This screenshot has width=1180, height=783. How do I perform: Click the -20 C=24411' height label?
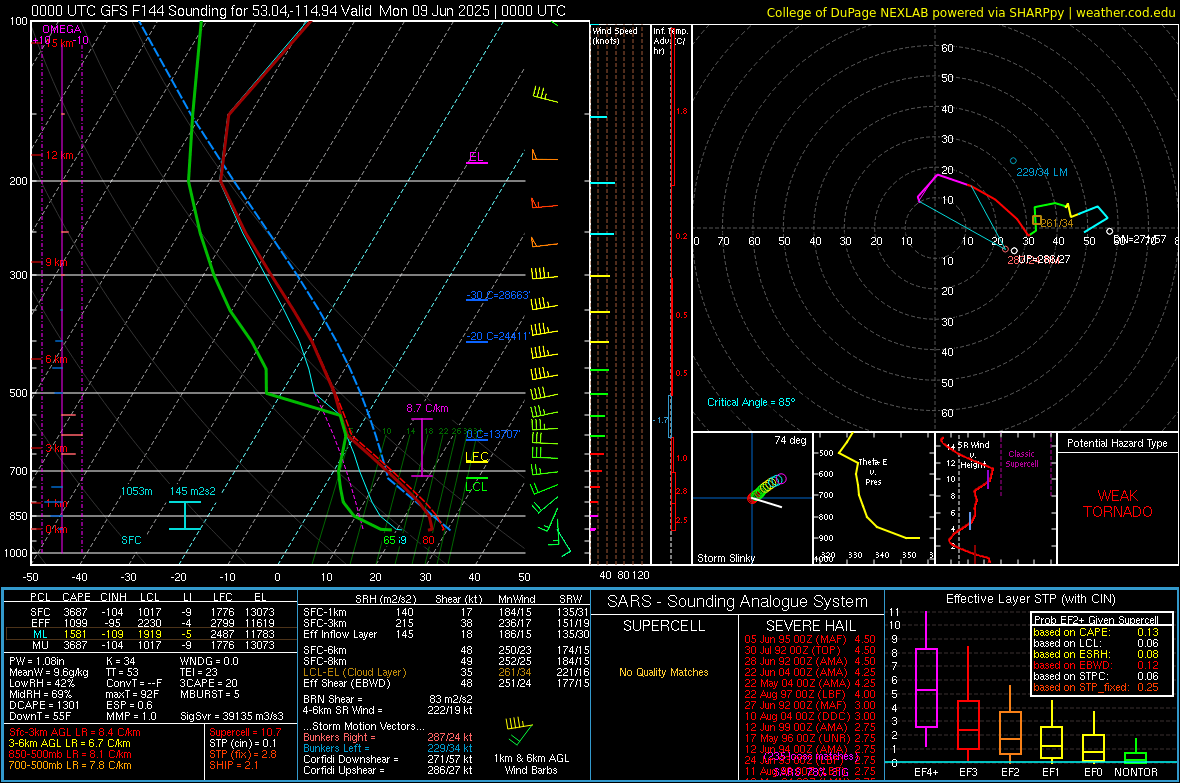click(x=497, y=336)
